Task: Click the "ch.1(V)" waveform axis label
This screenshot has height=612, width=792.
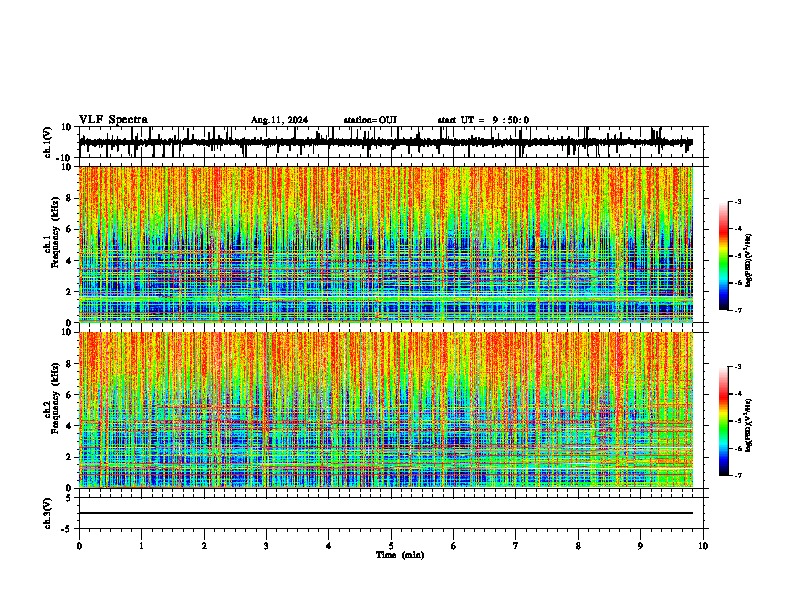Action: click(x=48, y=142)
